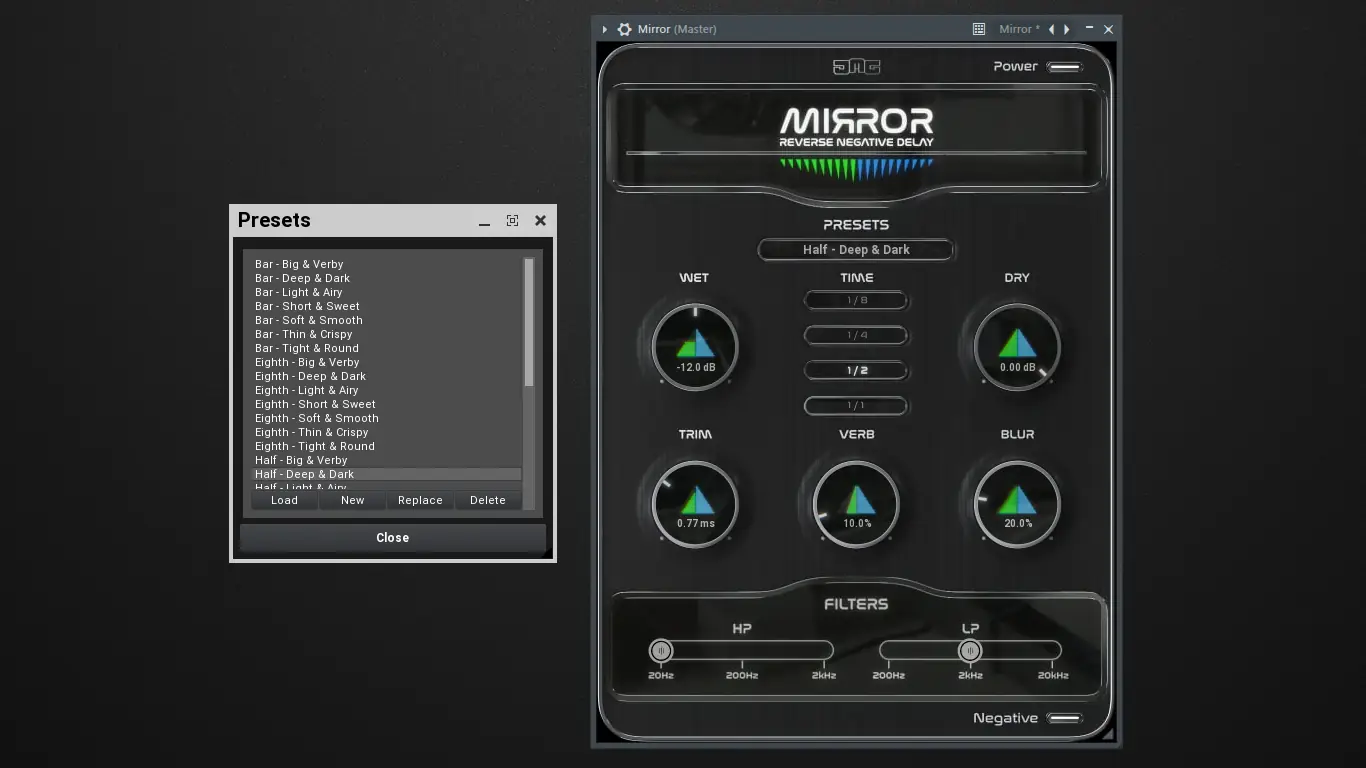The height and width of the screenshot is (768, 1366).
Task: Select preset Bar - Thin & Crispy
Action: click(x=386, y=334)
